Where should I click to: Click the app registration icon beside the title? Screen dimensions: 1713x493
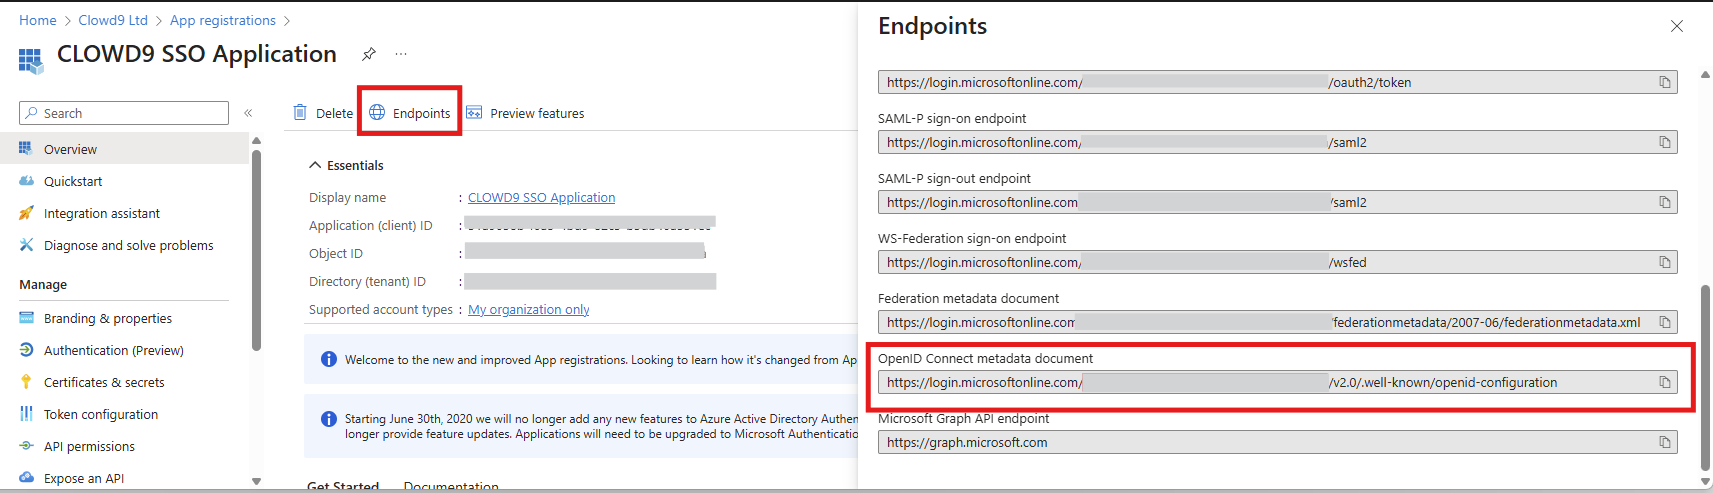click(x=31, y=61)
